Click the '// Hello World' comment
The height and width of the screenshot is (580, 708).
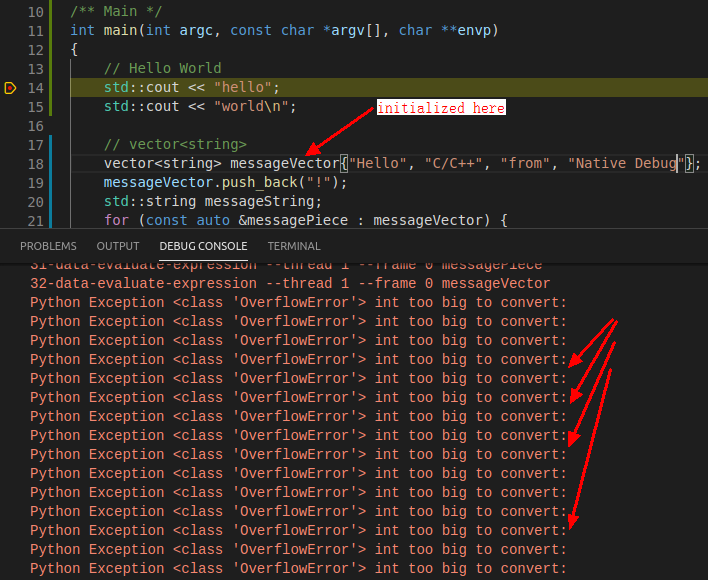(163, 68)
